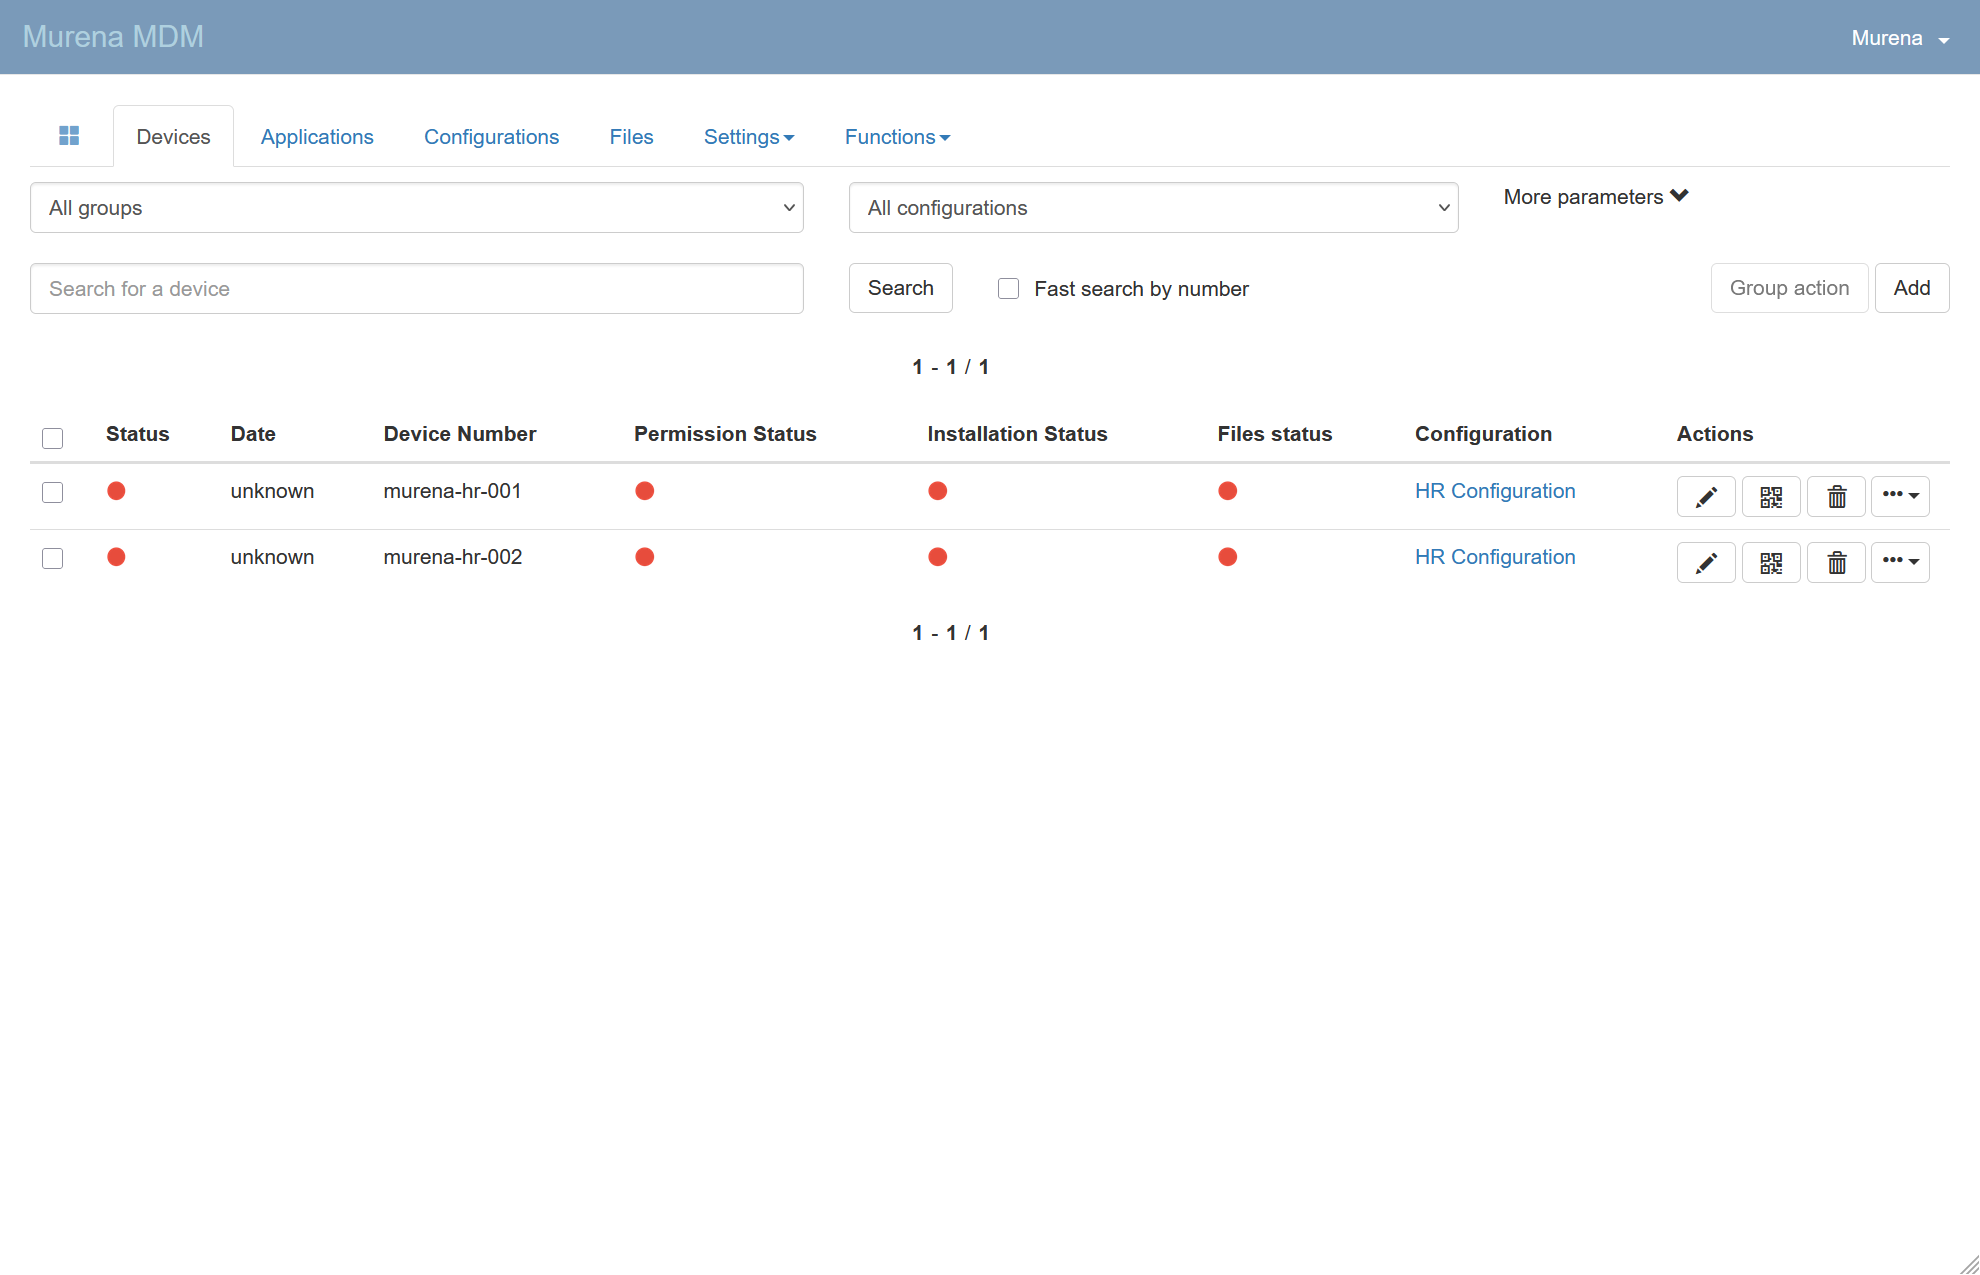Delete device murena-hr-002 using trash icon

point(1836,563)
